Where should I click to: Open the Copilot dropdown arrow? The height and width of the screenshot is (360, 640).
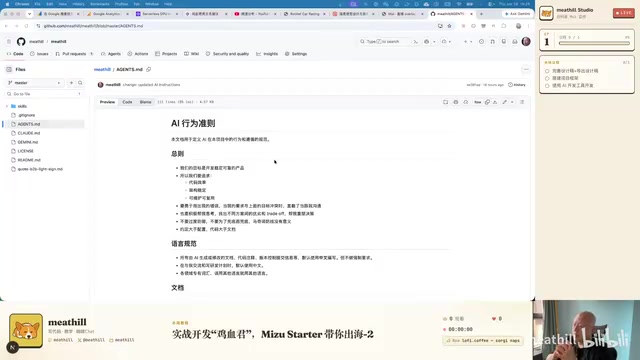[x=434, y=42]
